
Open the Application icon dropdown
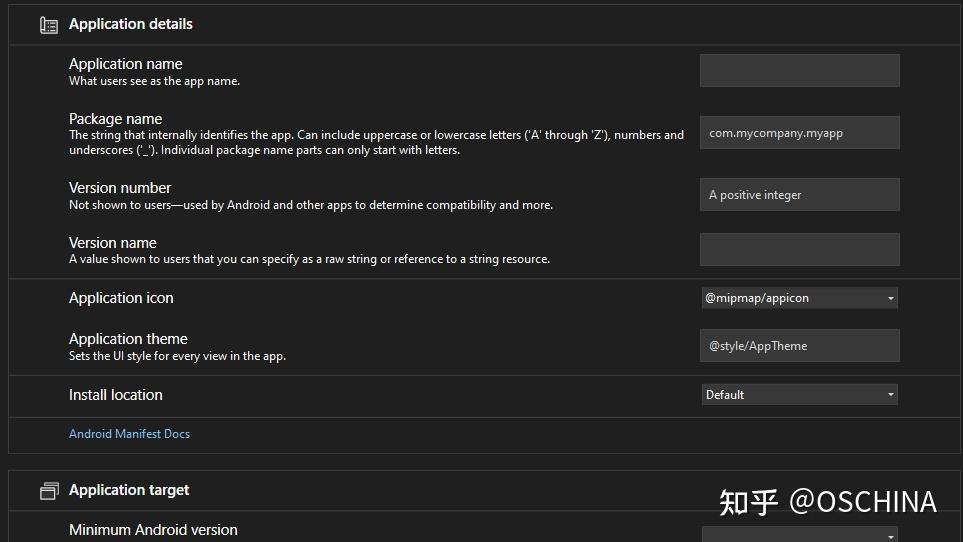click(800, 298)
